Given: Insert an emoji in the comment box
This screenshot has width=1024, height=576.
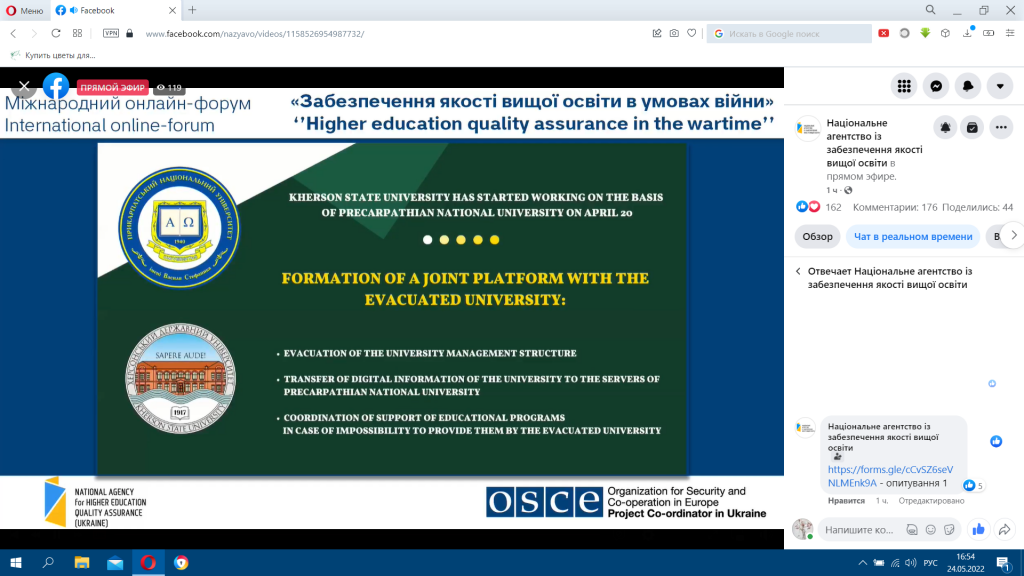Looking at the screenshot, I should click(x=931, y=530).
